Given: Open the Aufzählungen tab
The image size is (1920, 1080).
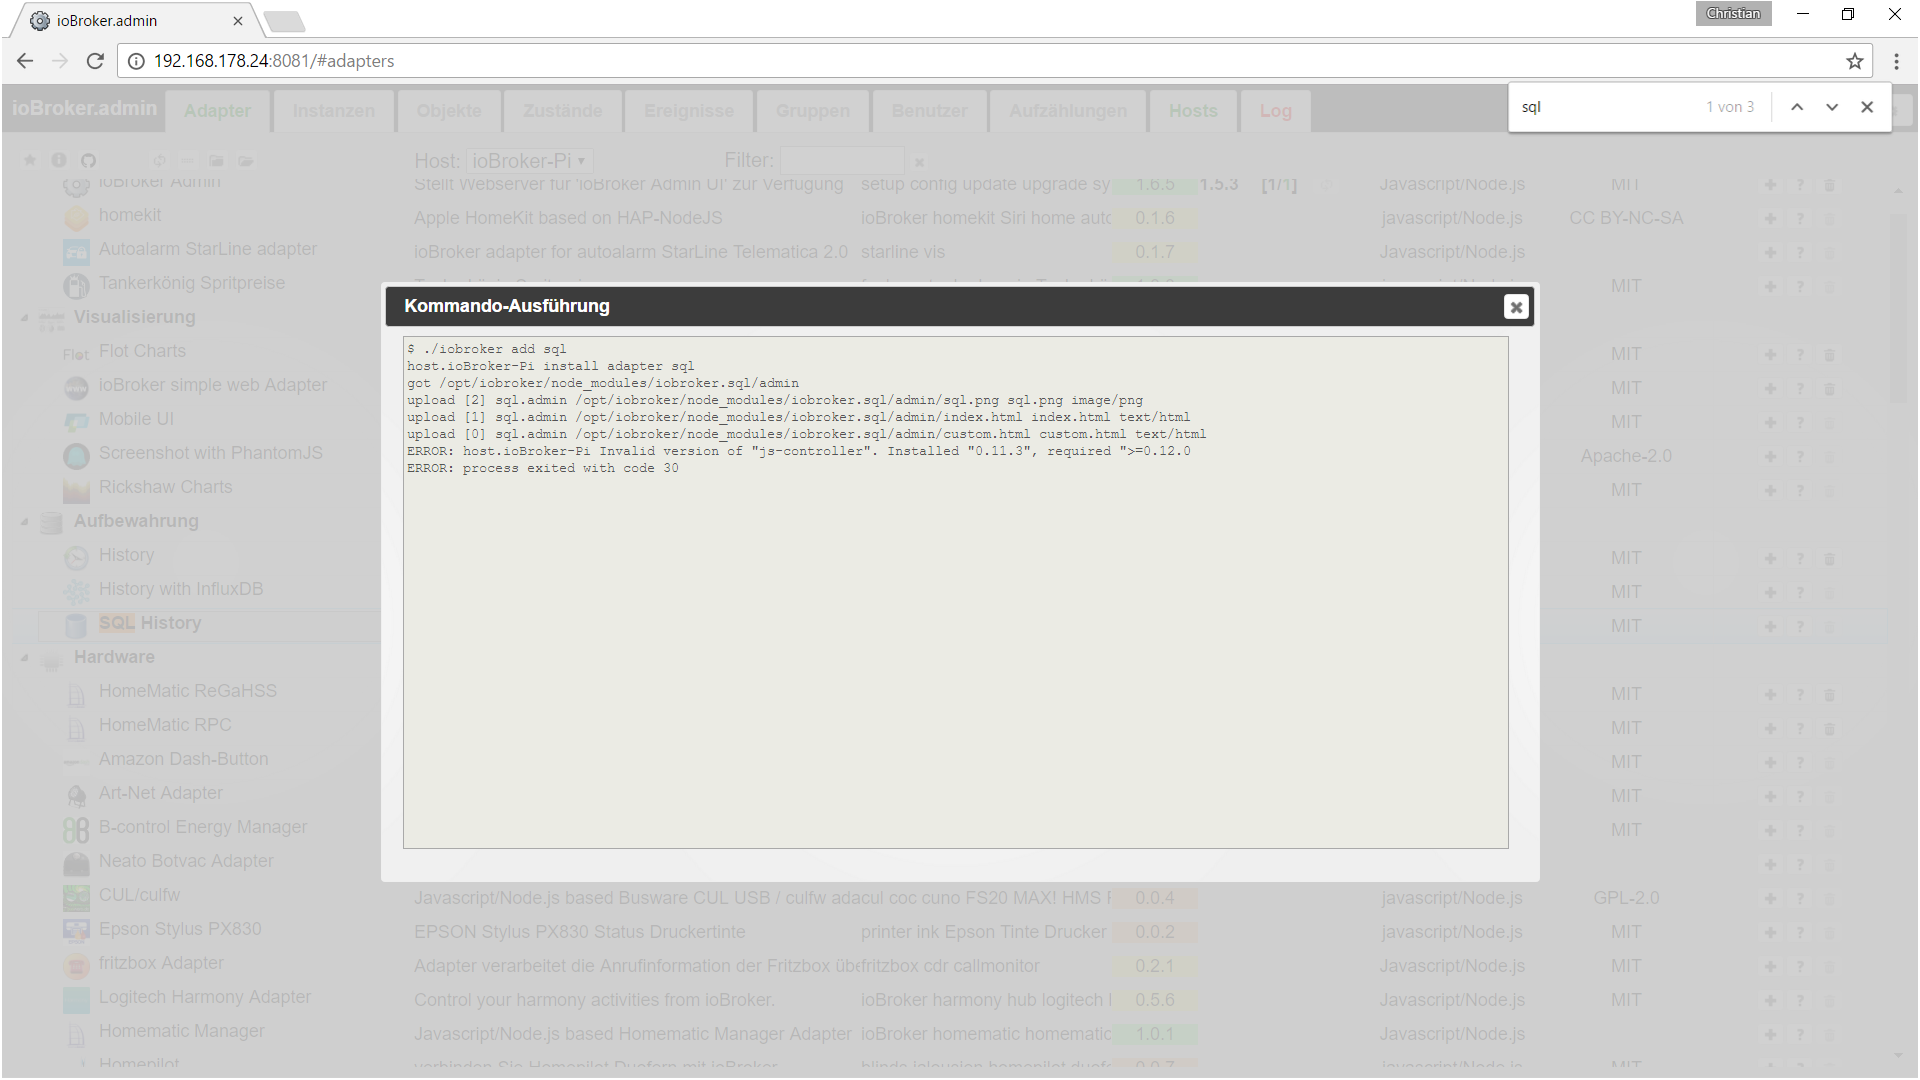Looking at the screenshot, I should point(1068,111).
